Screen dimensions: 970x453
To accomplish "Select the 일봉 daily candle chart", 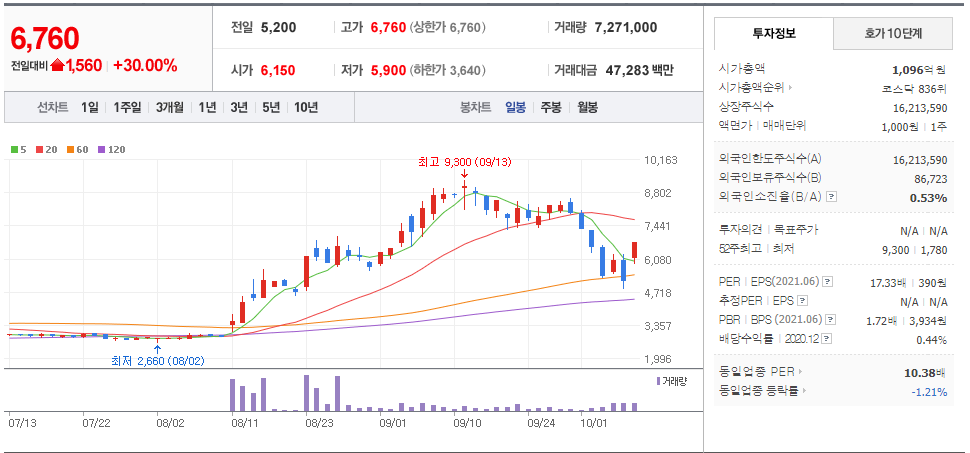I will coord(515,107).
